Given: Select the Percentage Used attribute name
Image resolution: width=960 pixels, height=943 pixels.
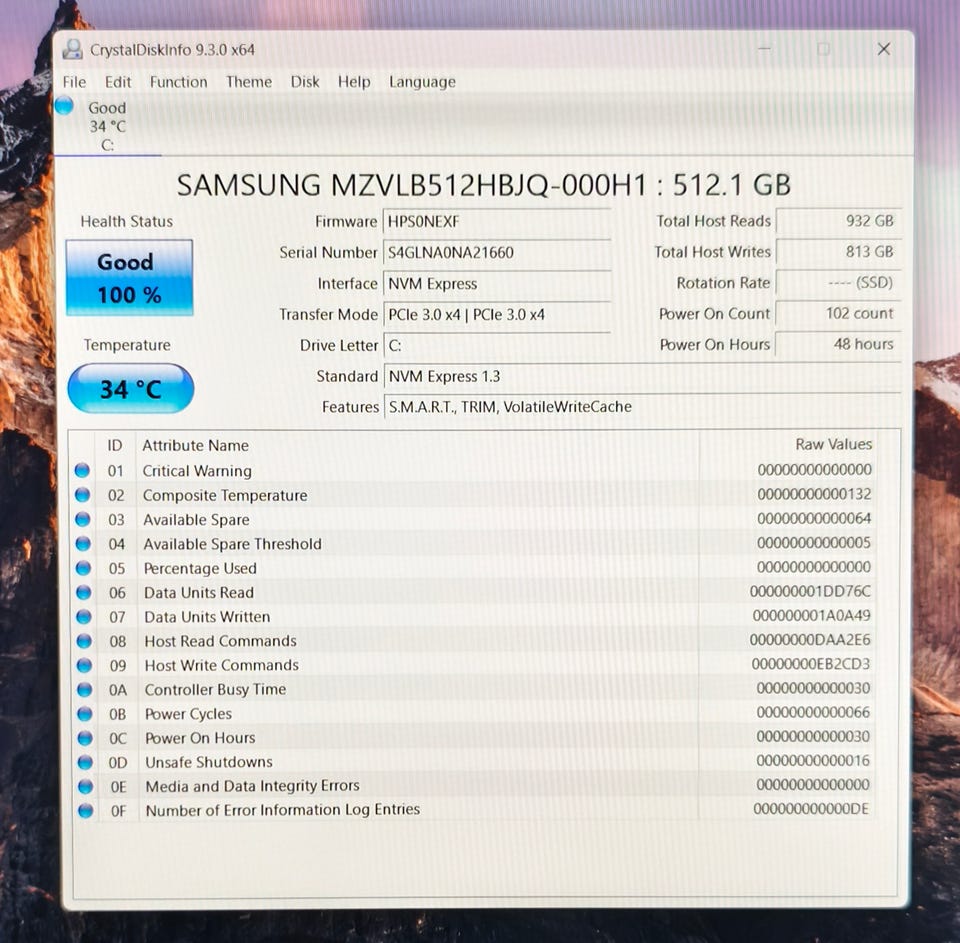Looking at the screenshot, I should (200, 569).
